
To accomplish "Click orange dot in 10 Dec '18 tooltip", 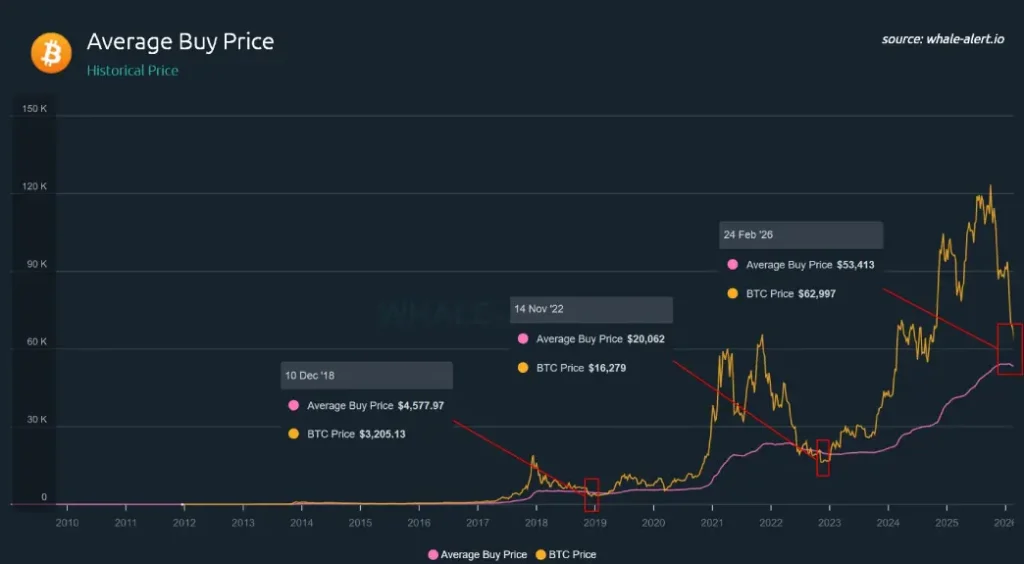I will (x=293, y=434).
